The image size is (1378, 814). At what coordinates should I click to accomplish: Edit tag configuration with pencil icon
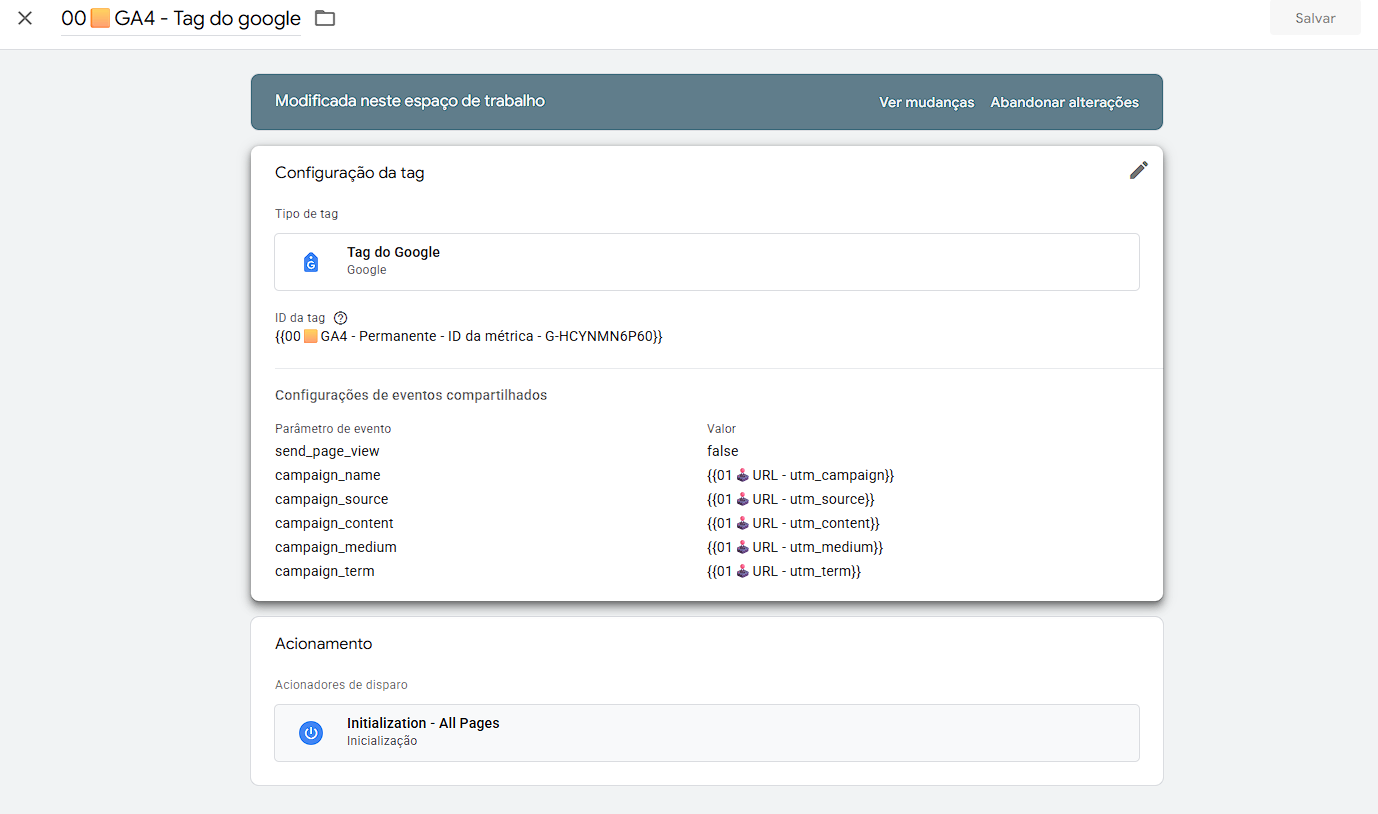tap(1138, 170)
